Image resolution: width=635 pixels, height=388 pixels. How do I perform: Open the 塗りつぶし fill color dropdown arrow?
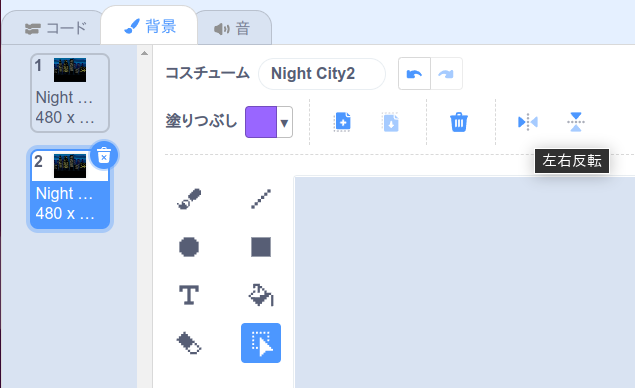[284, 122]
